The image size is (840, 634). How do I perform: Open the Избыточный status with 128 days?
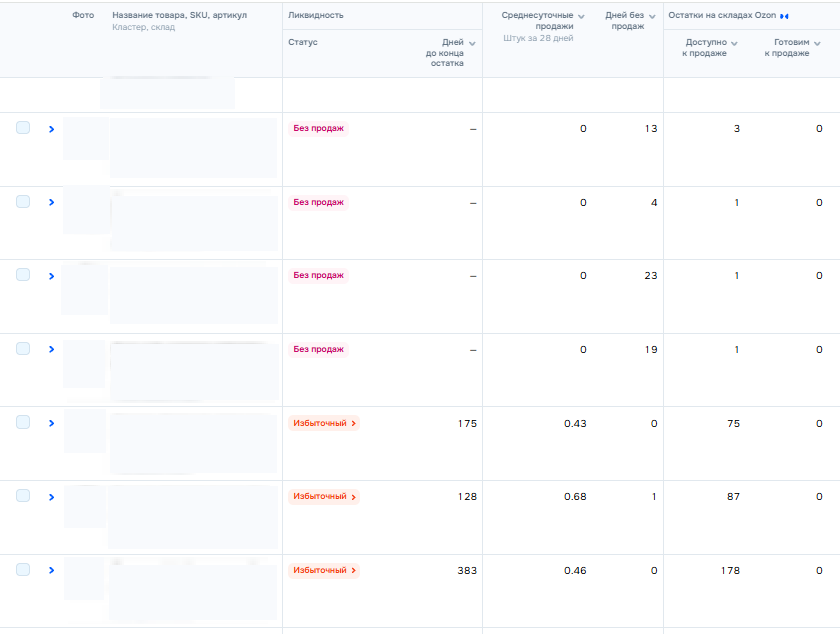click(324, 496)
